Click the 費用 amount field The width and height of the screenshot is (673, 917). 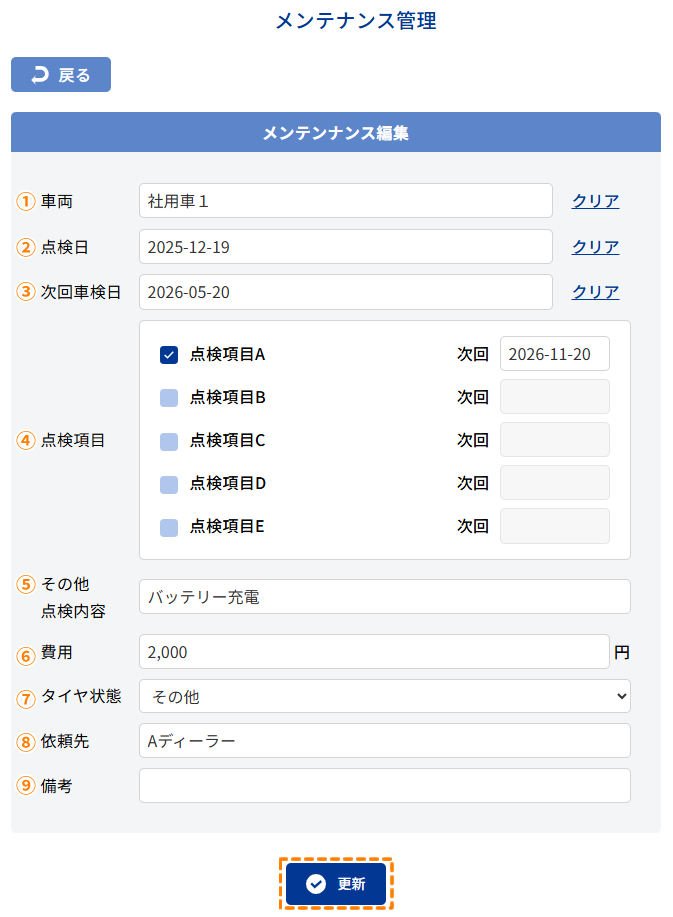point(373,652)
